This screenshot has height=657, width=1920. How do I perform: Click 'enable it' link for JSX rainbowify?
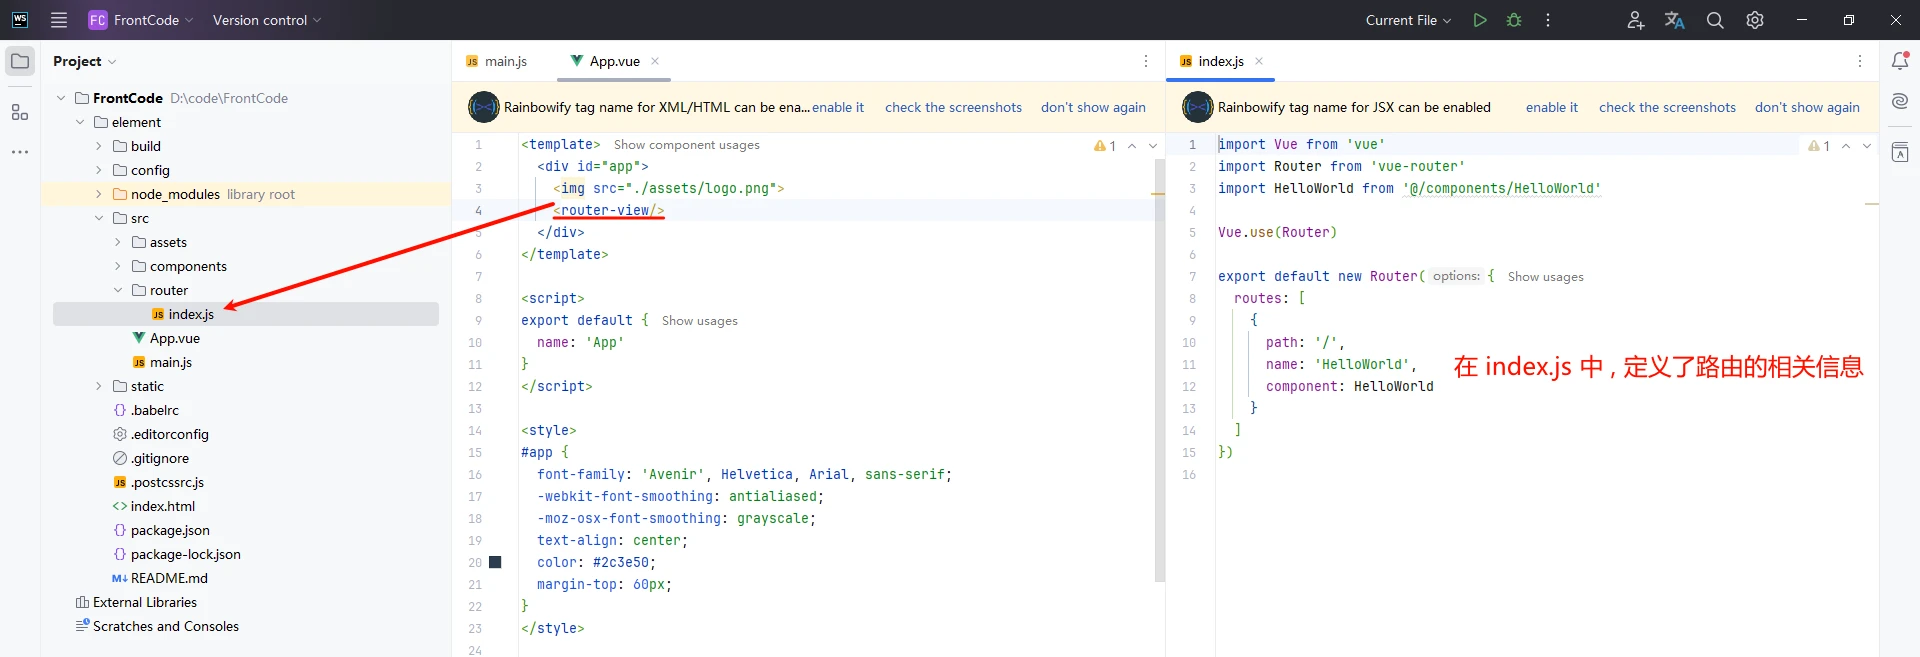point(1551,107)
